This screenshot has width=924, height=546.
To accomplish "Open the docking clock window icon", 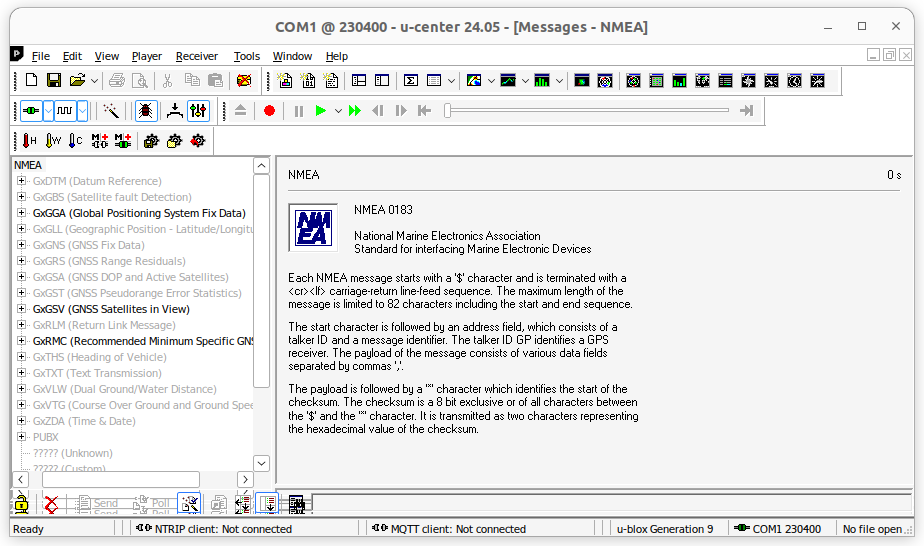I will pyautogui.click(x=794, y=81).
